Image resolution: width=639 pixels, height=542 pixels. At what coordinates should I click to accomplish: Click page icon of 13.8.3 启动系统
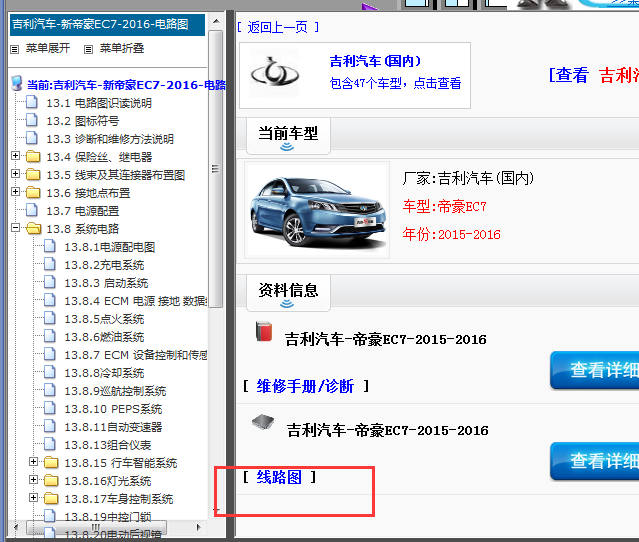pos(50,282)
